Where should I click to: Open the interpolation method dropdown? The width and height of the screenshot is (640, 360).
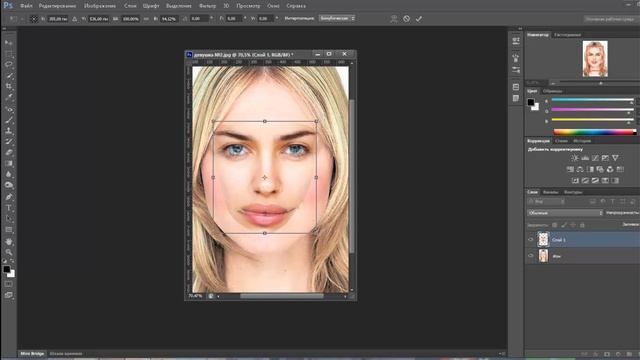(337, 18)
